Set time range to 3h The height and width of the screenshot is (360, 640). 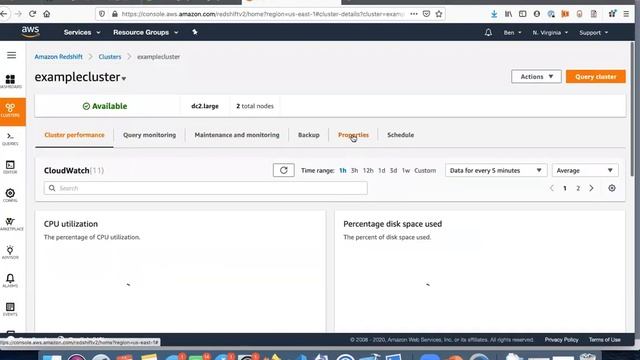coord(355,171)
